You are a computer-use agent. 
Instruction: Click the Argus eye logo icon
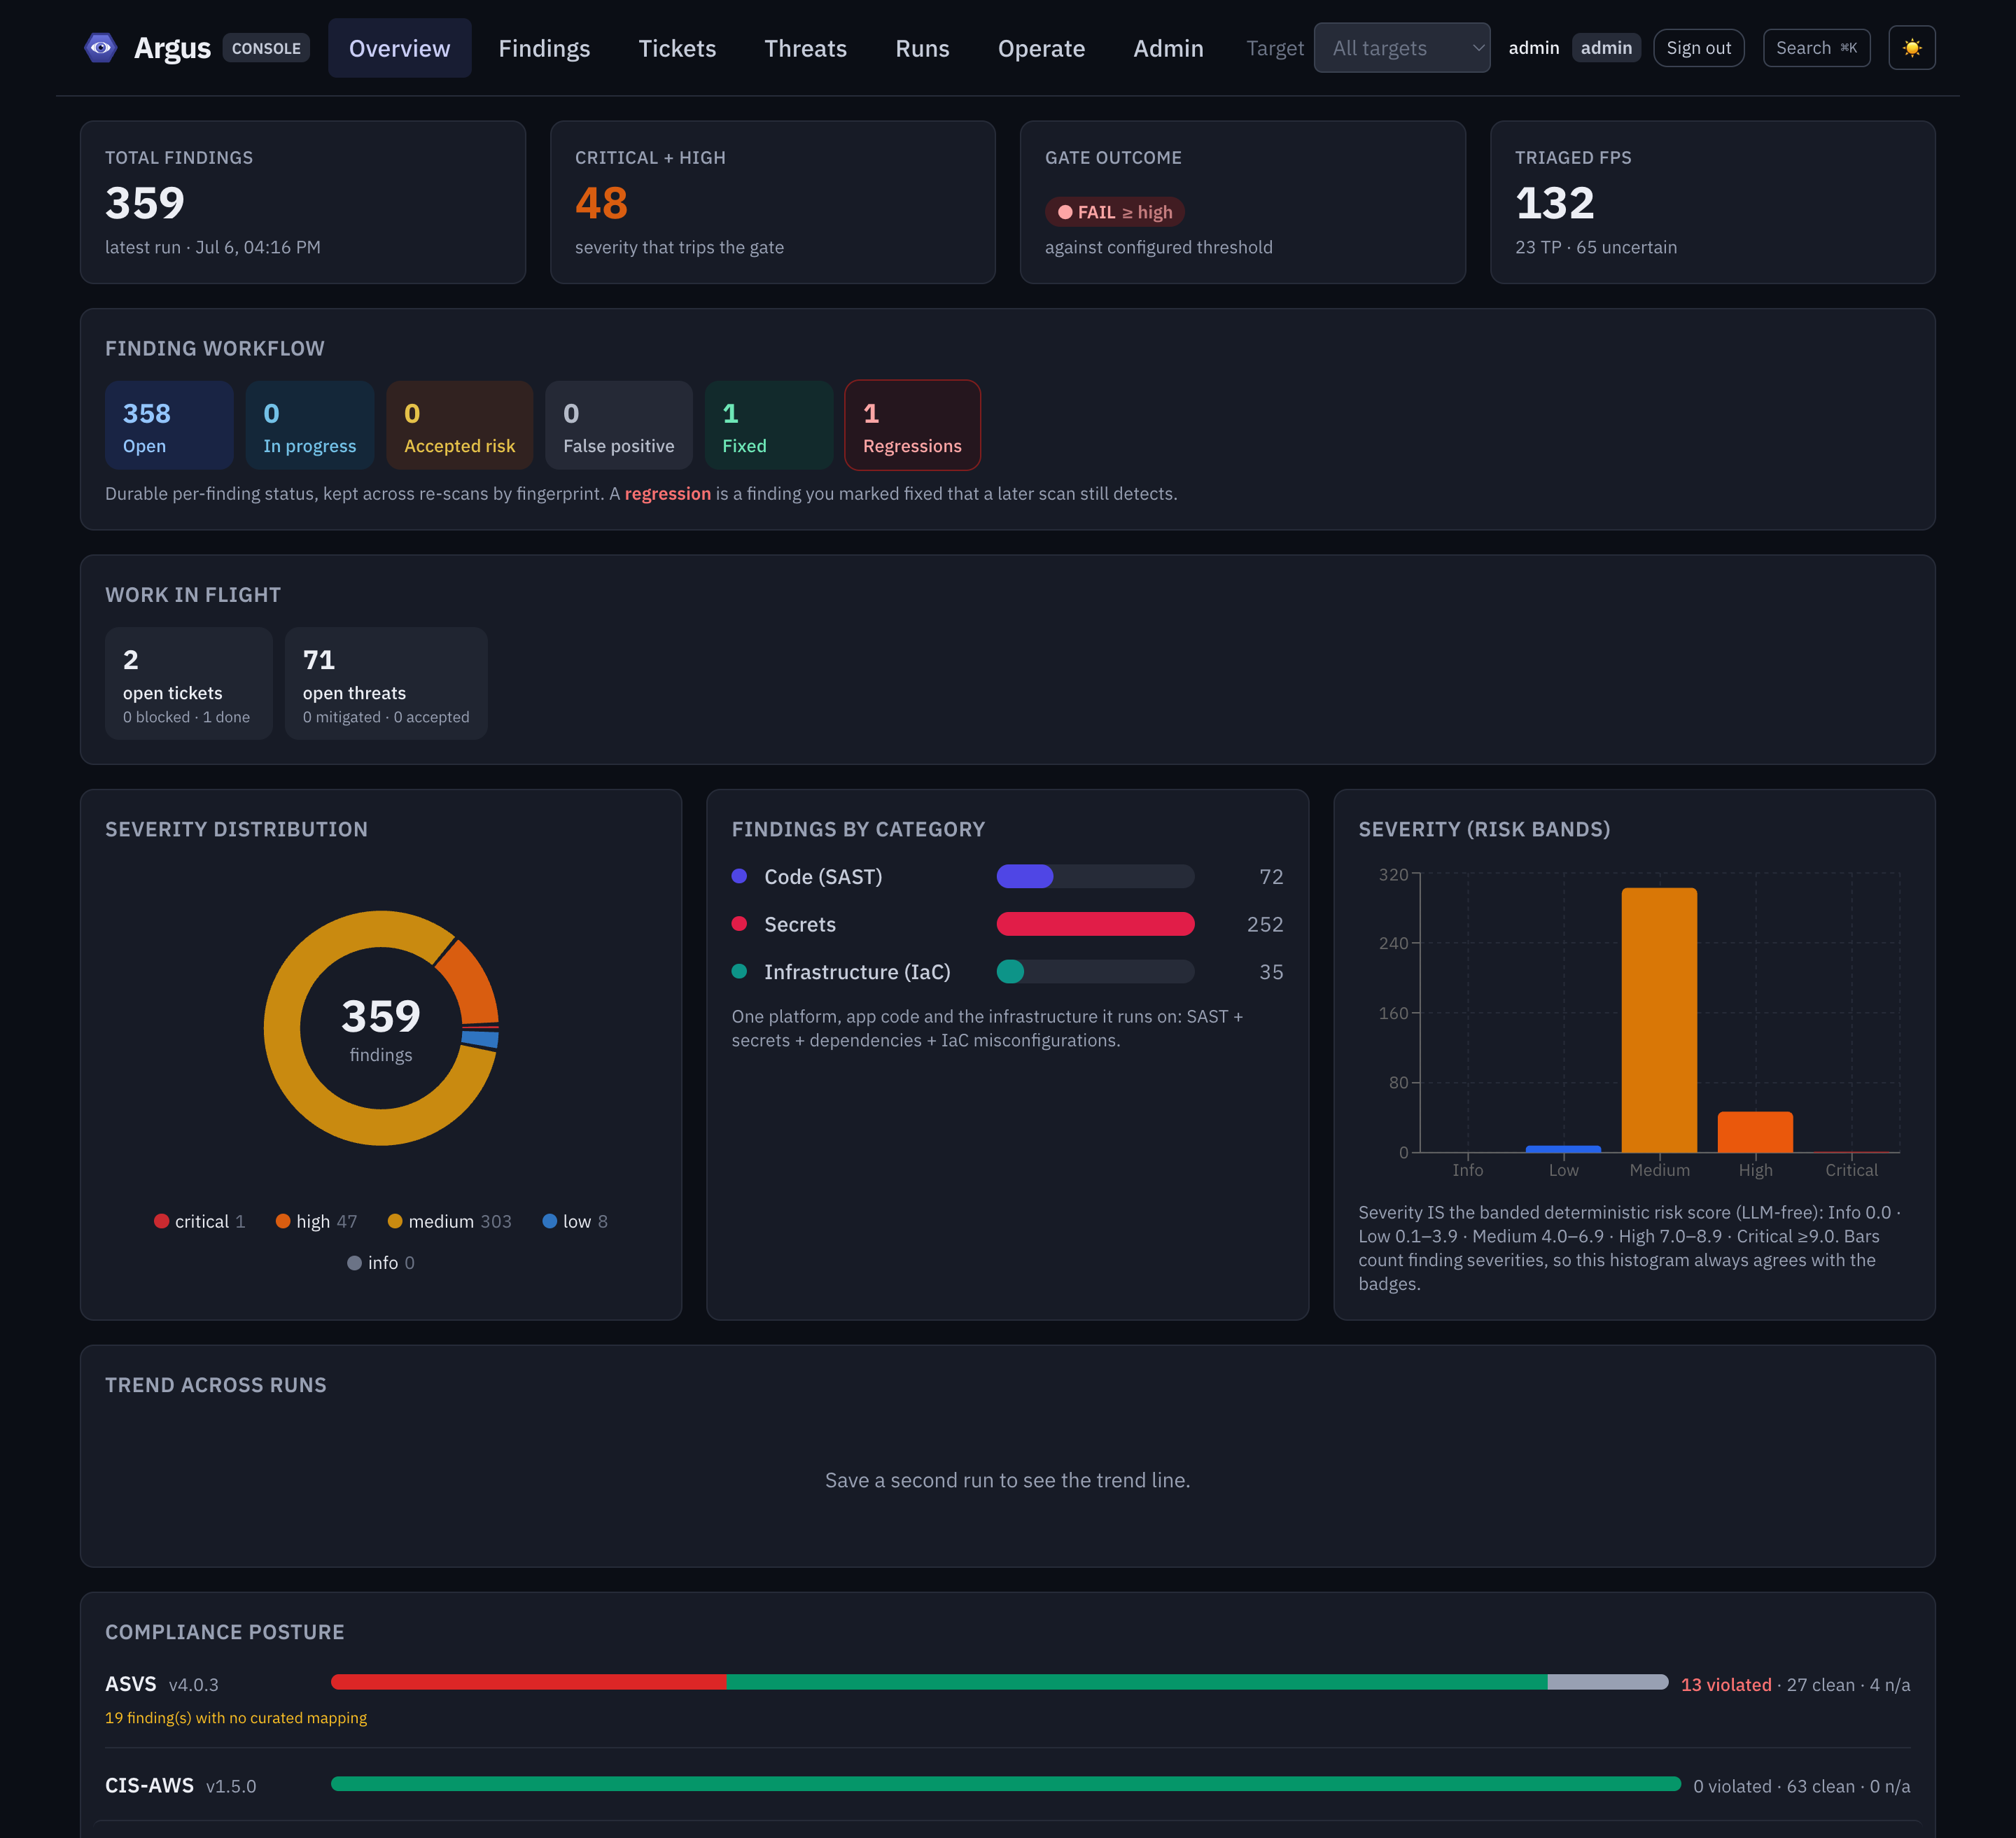coord(100,47)
